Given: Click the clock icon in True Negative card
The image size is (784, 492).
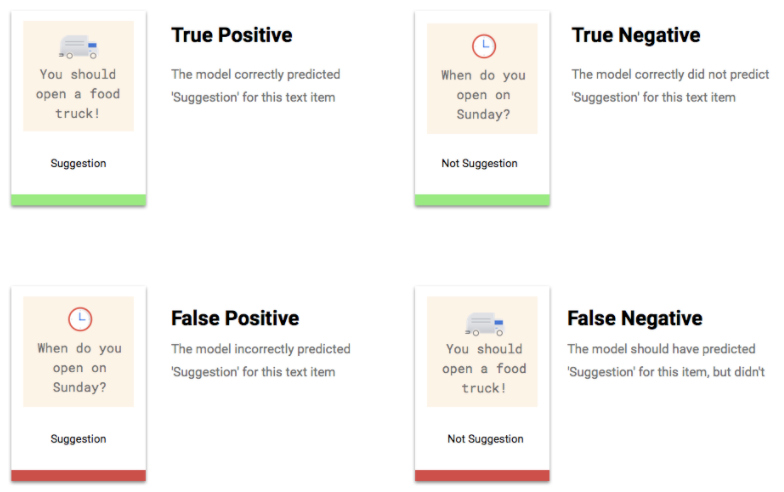Looking at the screenshot, I should point(484,46).
